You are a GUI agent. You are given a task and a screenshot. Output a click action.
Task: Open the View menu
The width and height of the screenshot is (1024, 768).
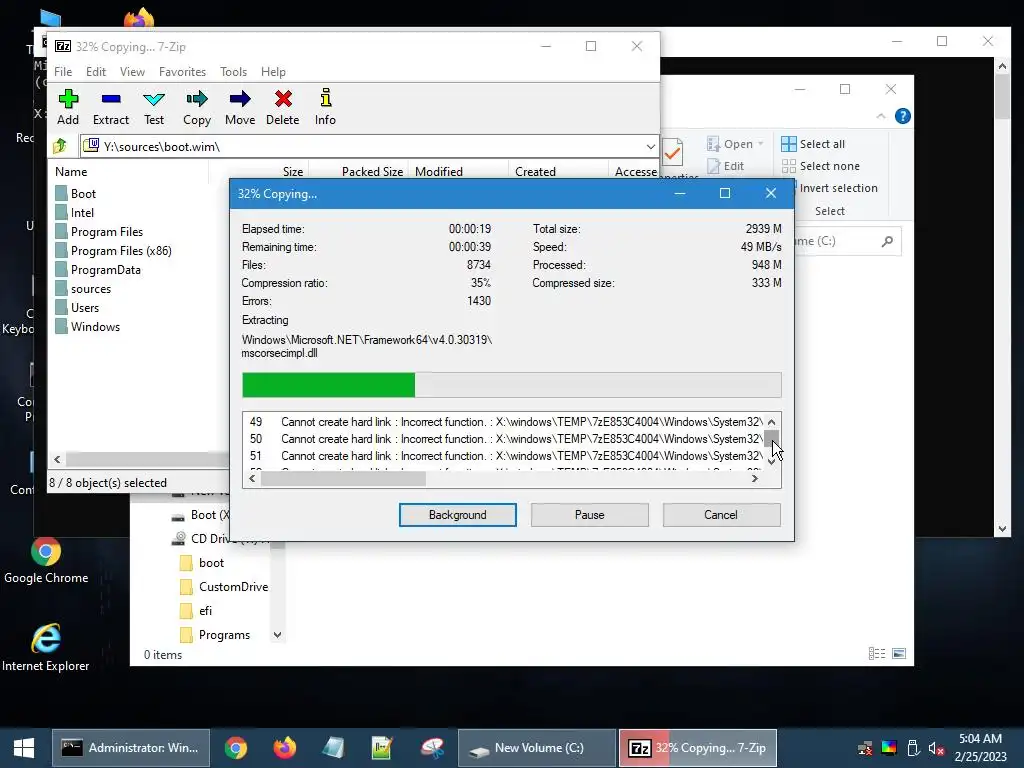[x=132, y=72]
